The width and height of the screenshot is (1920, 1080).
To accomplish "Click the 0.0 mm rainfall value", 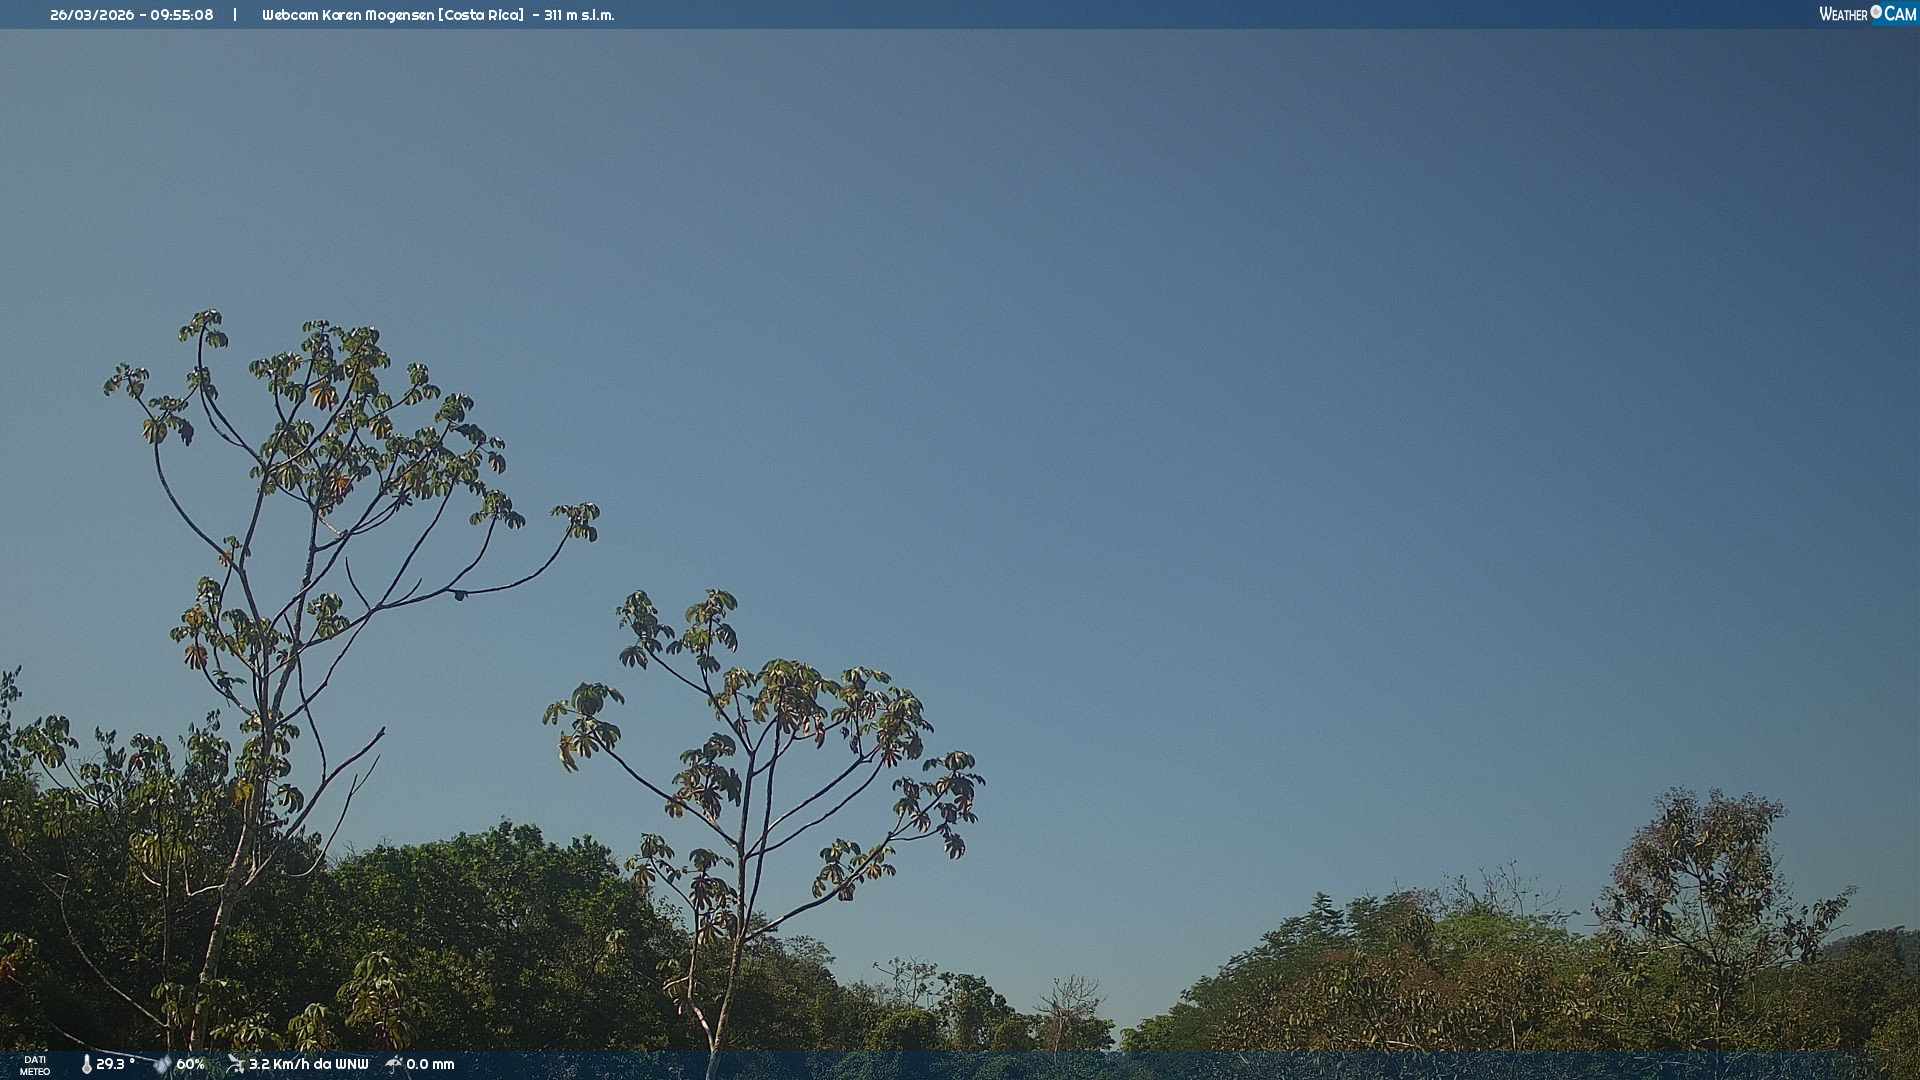I will (430, 1064).
